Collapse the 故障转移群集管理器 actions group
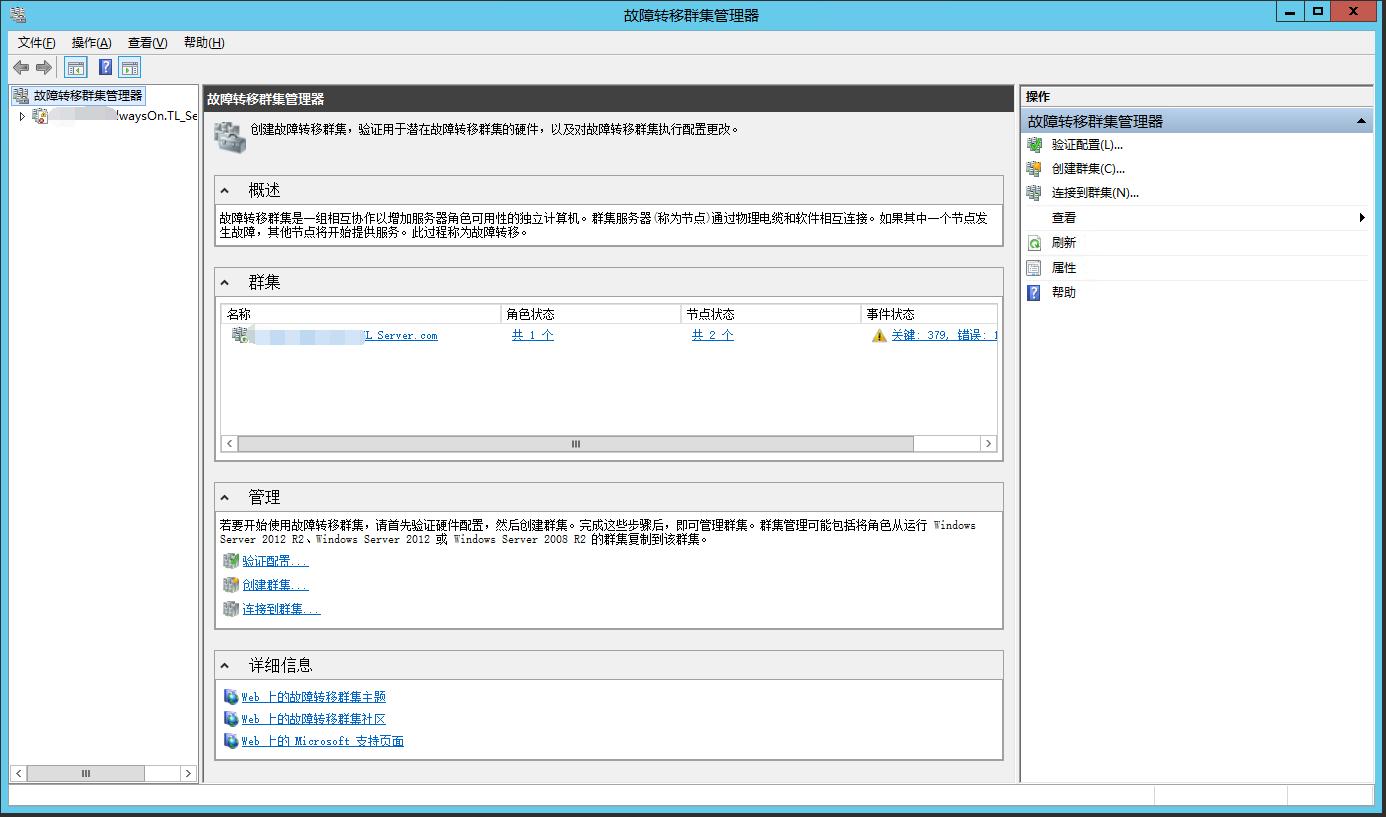 pos(1361,121)
